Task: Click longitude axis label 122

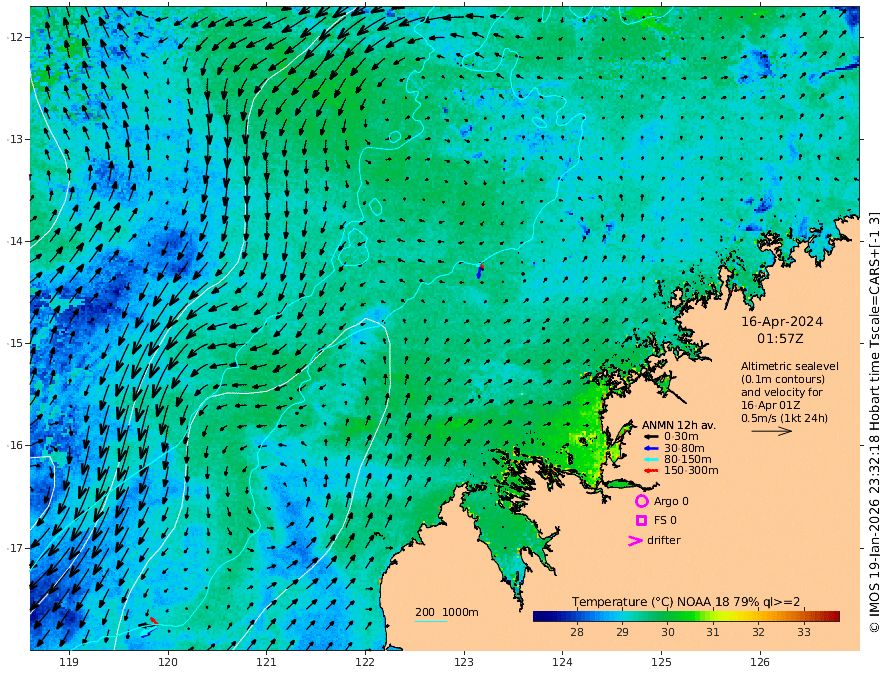Action: click(x=365, y=663)
